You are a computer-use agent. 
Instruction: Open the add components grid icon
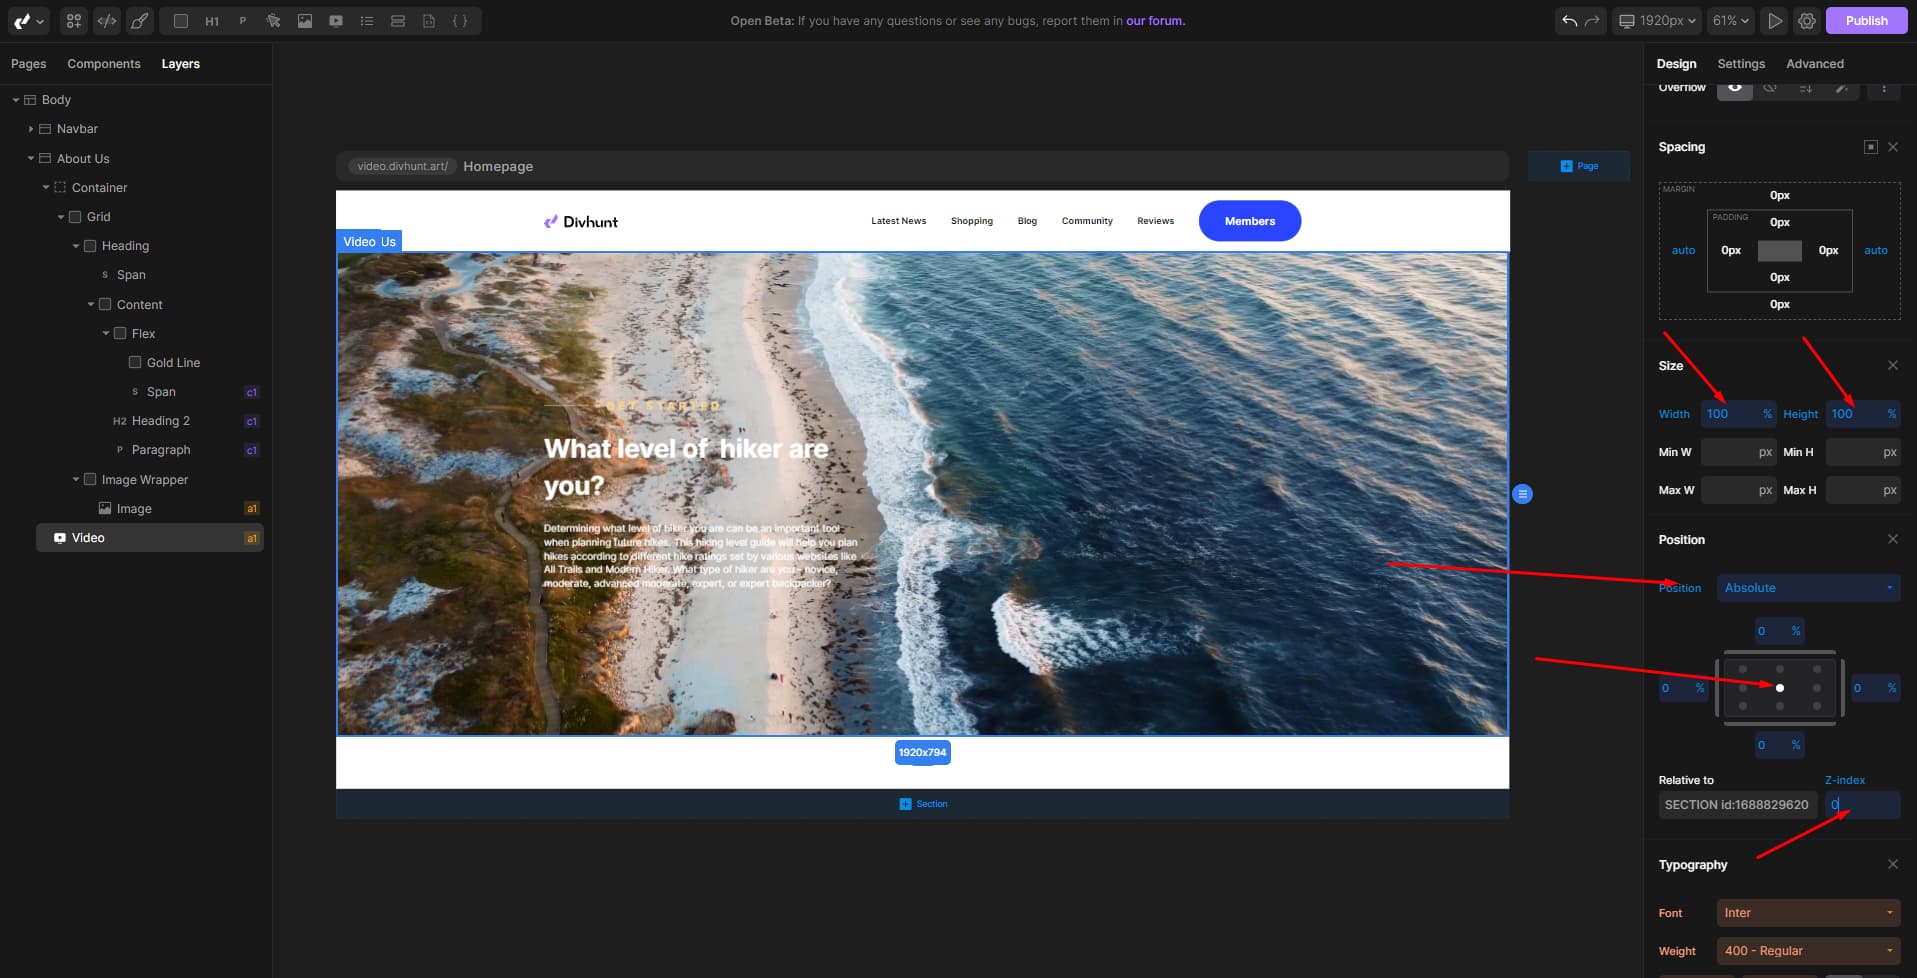point(74,20)
